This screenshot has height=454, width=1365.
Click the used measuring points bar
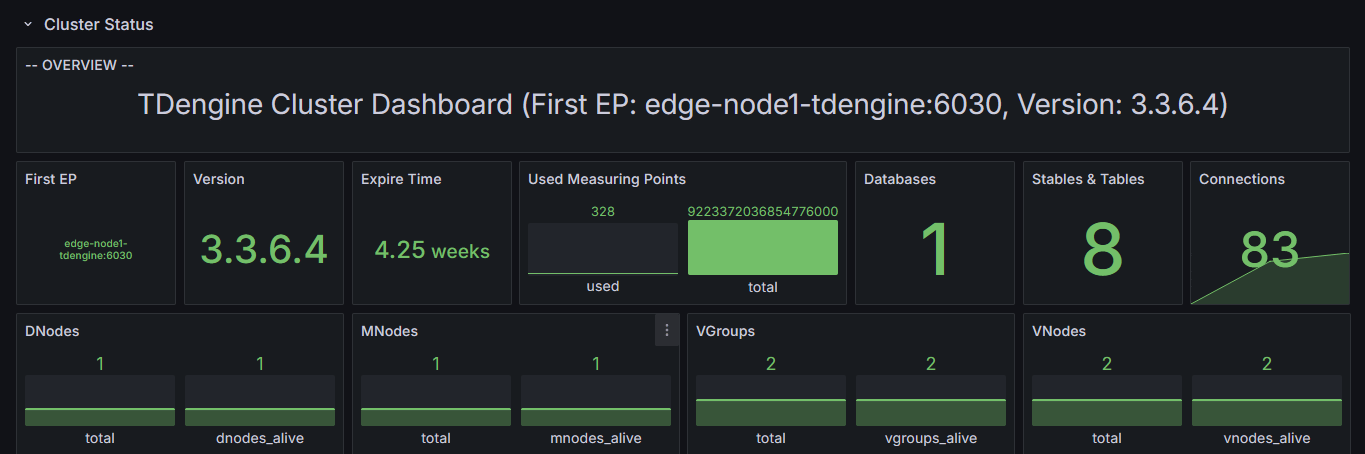tap(603, 248)
